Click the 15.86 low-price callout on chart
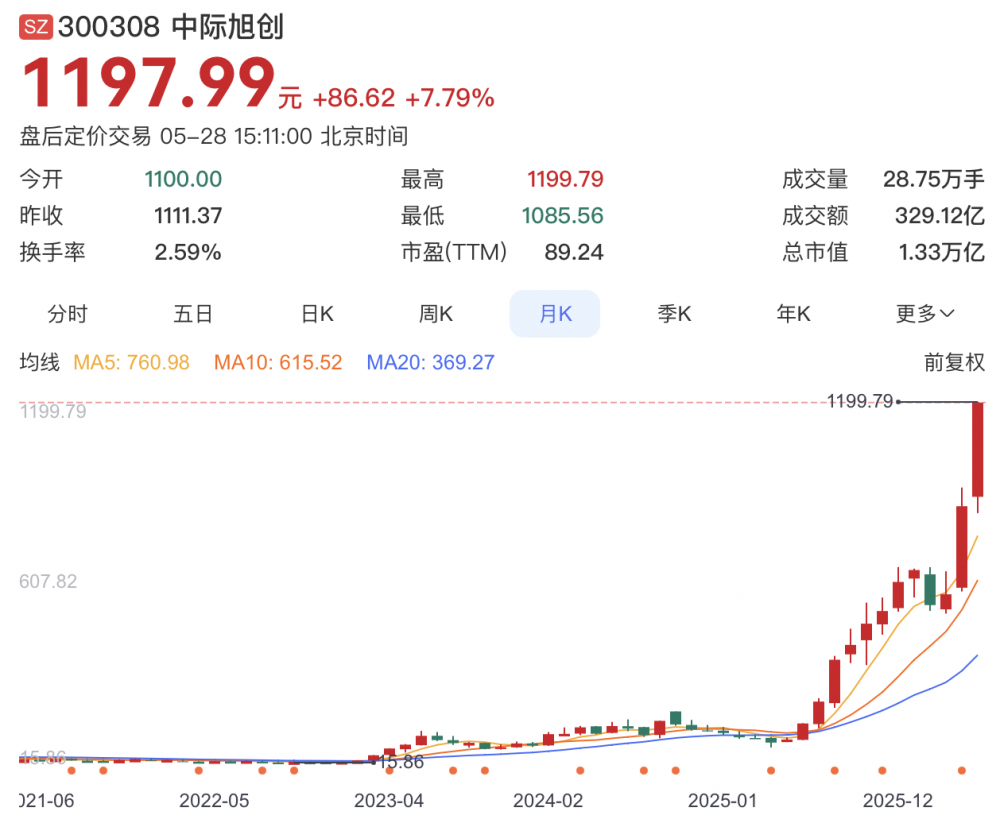 pos(402,762)
